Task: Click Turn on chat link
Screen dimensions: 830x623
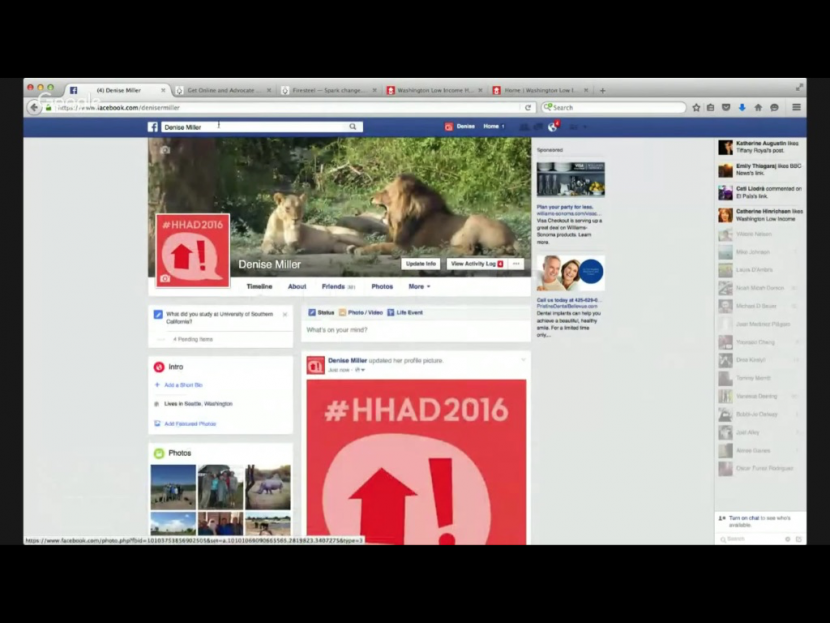Action: pos(744,518)
